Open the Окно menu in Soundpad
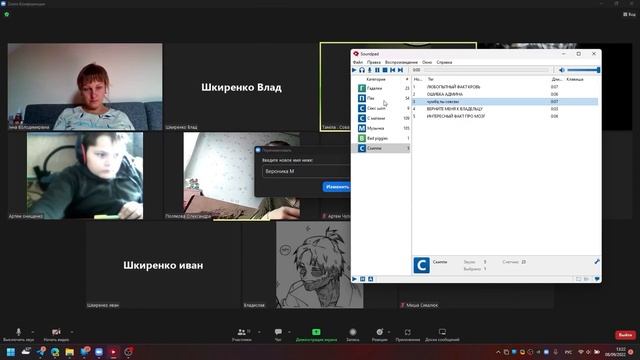Viewport: 640px width, 360px height. click(427, 62)
